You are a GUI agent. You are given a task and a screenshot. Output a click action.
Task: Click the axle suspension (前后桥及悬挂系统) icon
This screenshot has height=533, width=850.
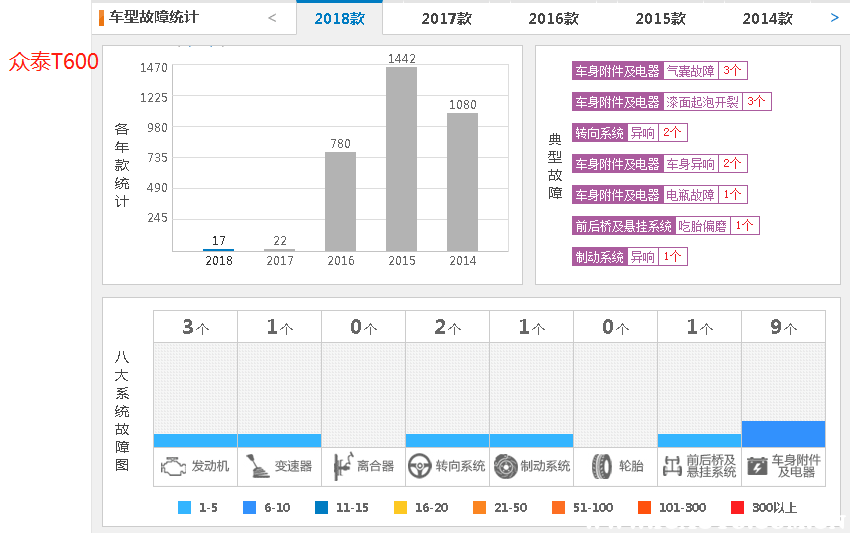(672, 466)
